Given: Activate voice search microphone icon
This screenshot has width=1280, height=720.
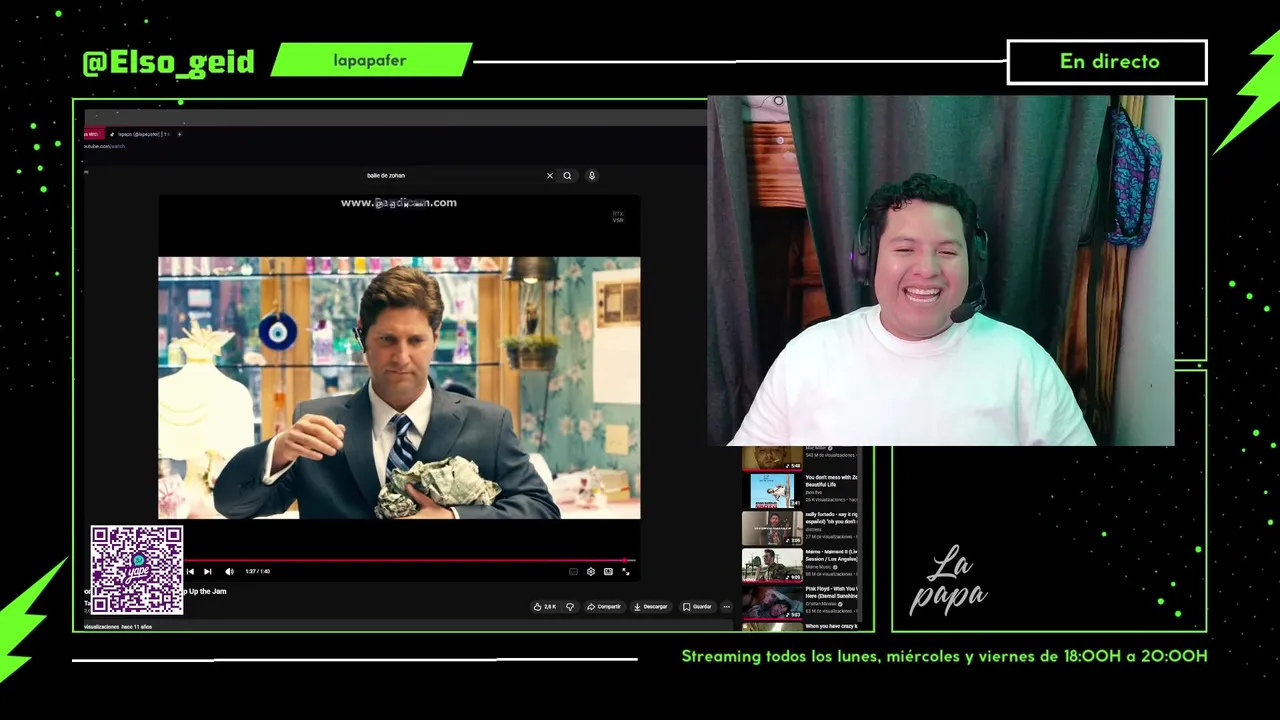Looking at the screenshot, I should pos(592,176).
